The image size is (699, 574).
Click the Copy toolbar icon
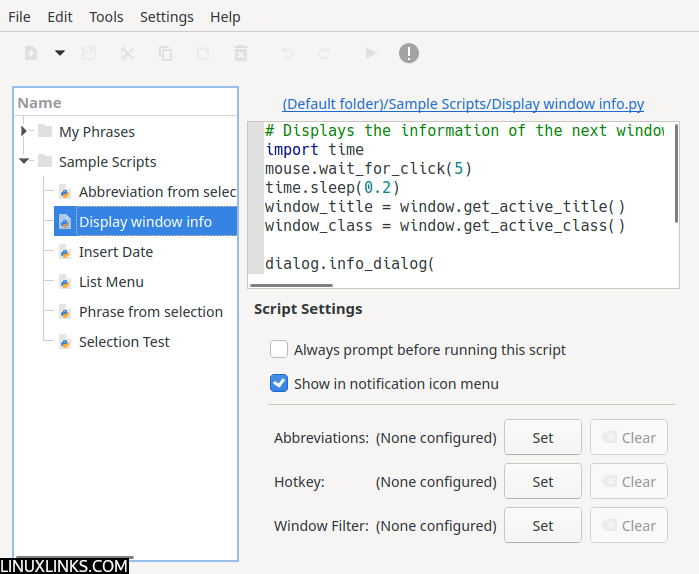coord(165,53)
